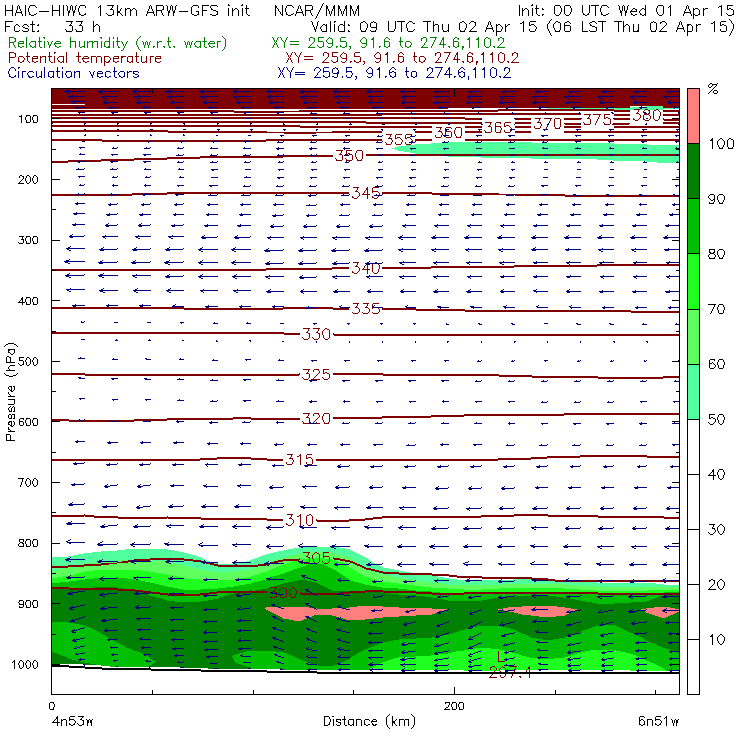
Task: Click the '355' contour label
Action: click(x=400, y=139)
